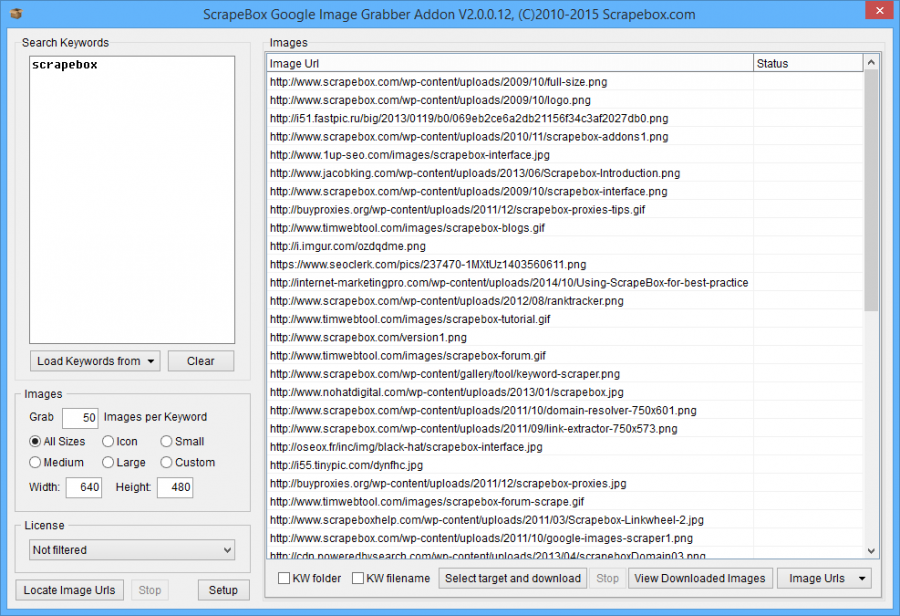900x616 pixels.
Task: Click the Locate Image Urls button
Action: 69,590
